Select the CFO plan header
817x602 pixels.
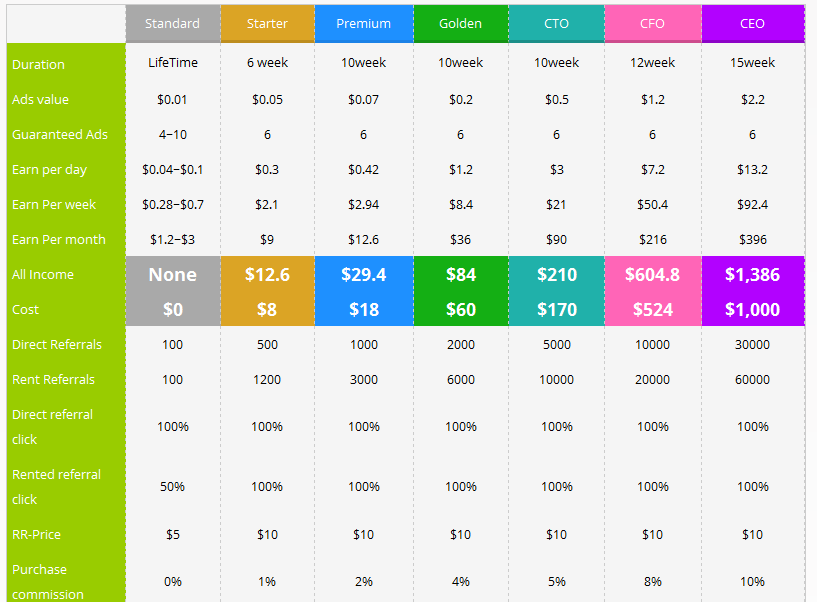(652, 23)
